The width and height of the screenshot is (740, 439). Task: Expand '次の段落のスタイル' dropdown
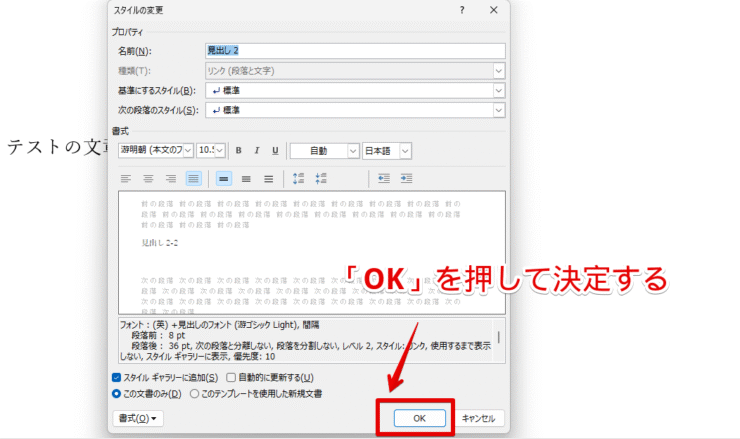click(x=499, y=110)
